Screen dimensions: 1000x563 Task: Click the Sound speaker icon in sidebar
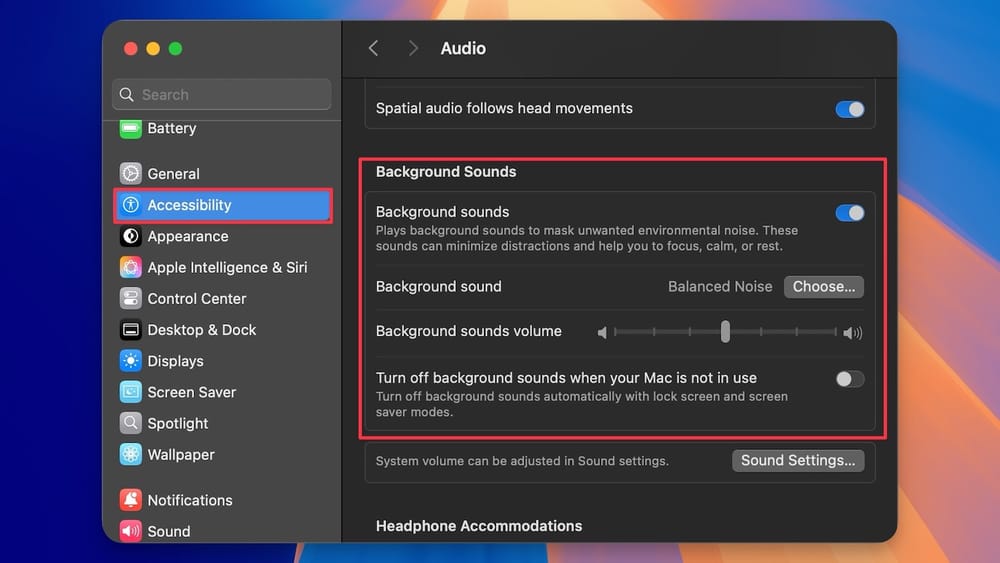tap(131, 531)
